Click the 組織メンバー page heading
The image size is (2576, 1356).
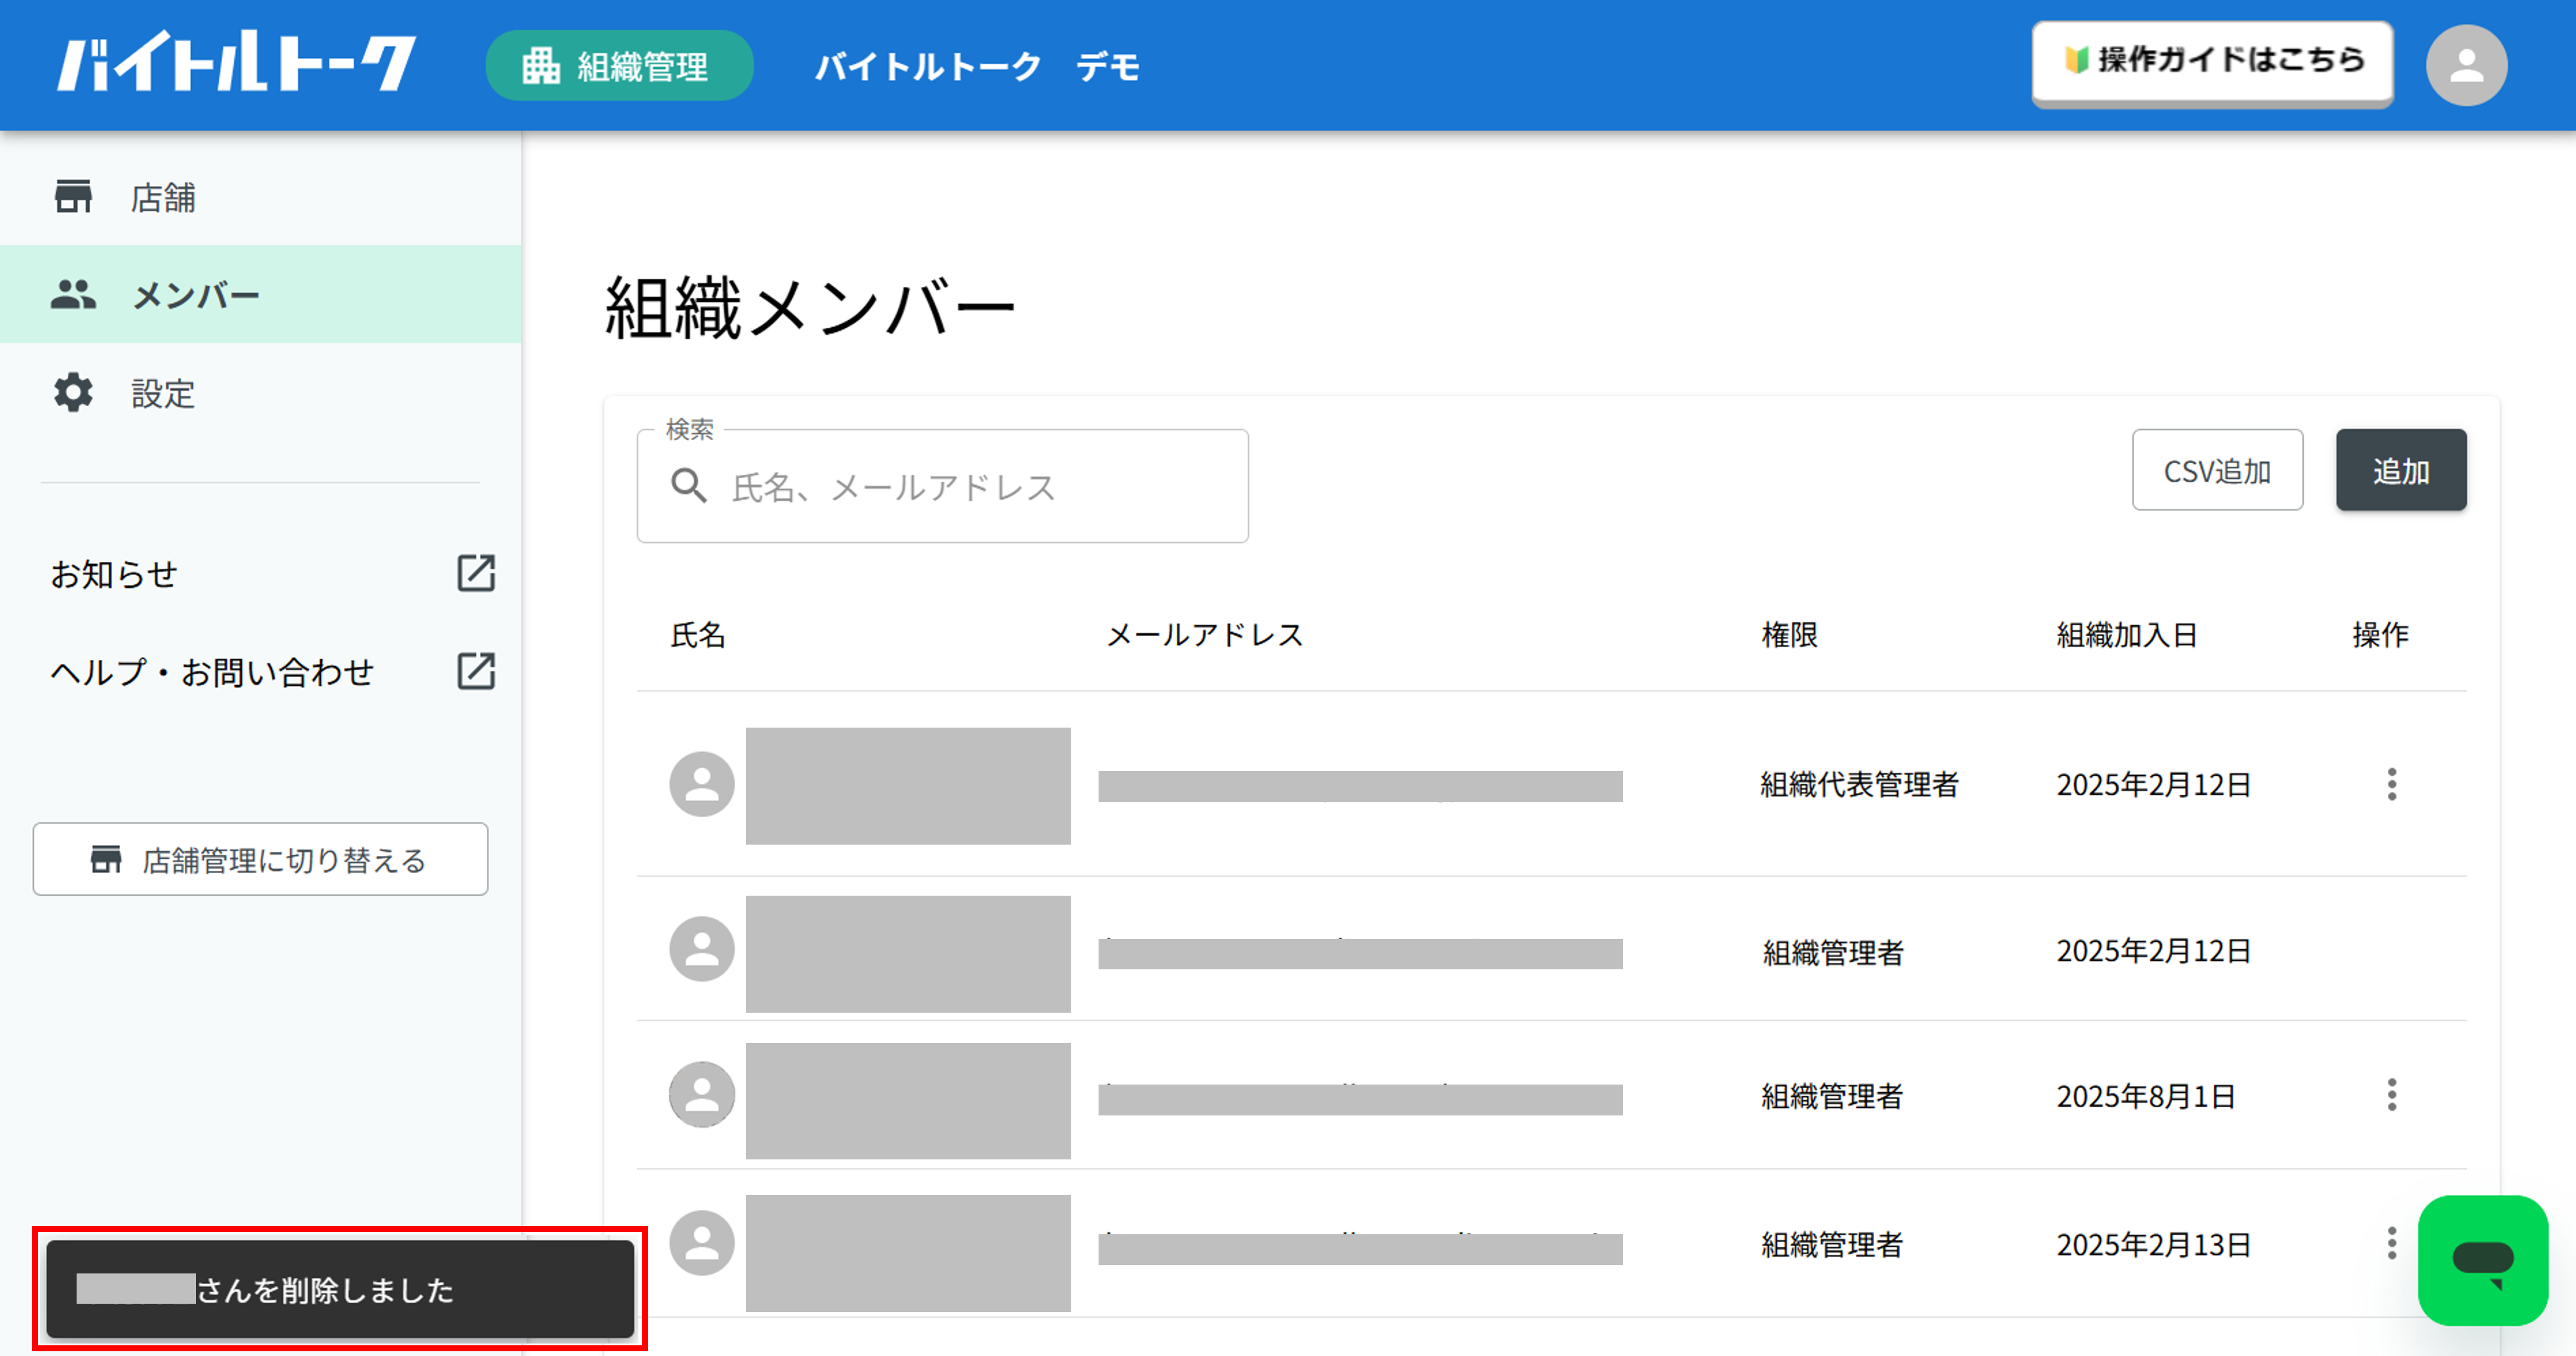click(x=810, y=307)
